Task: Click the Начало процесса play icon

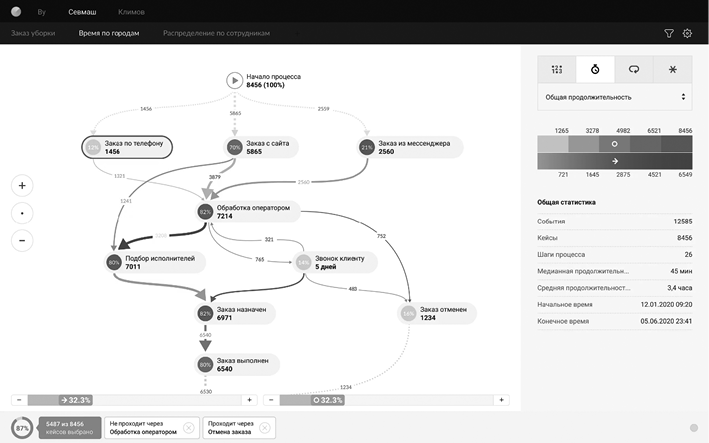Action: tap(233, 80)
